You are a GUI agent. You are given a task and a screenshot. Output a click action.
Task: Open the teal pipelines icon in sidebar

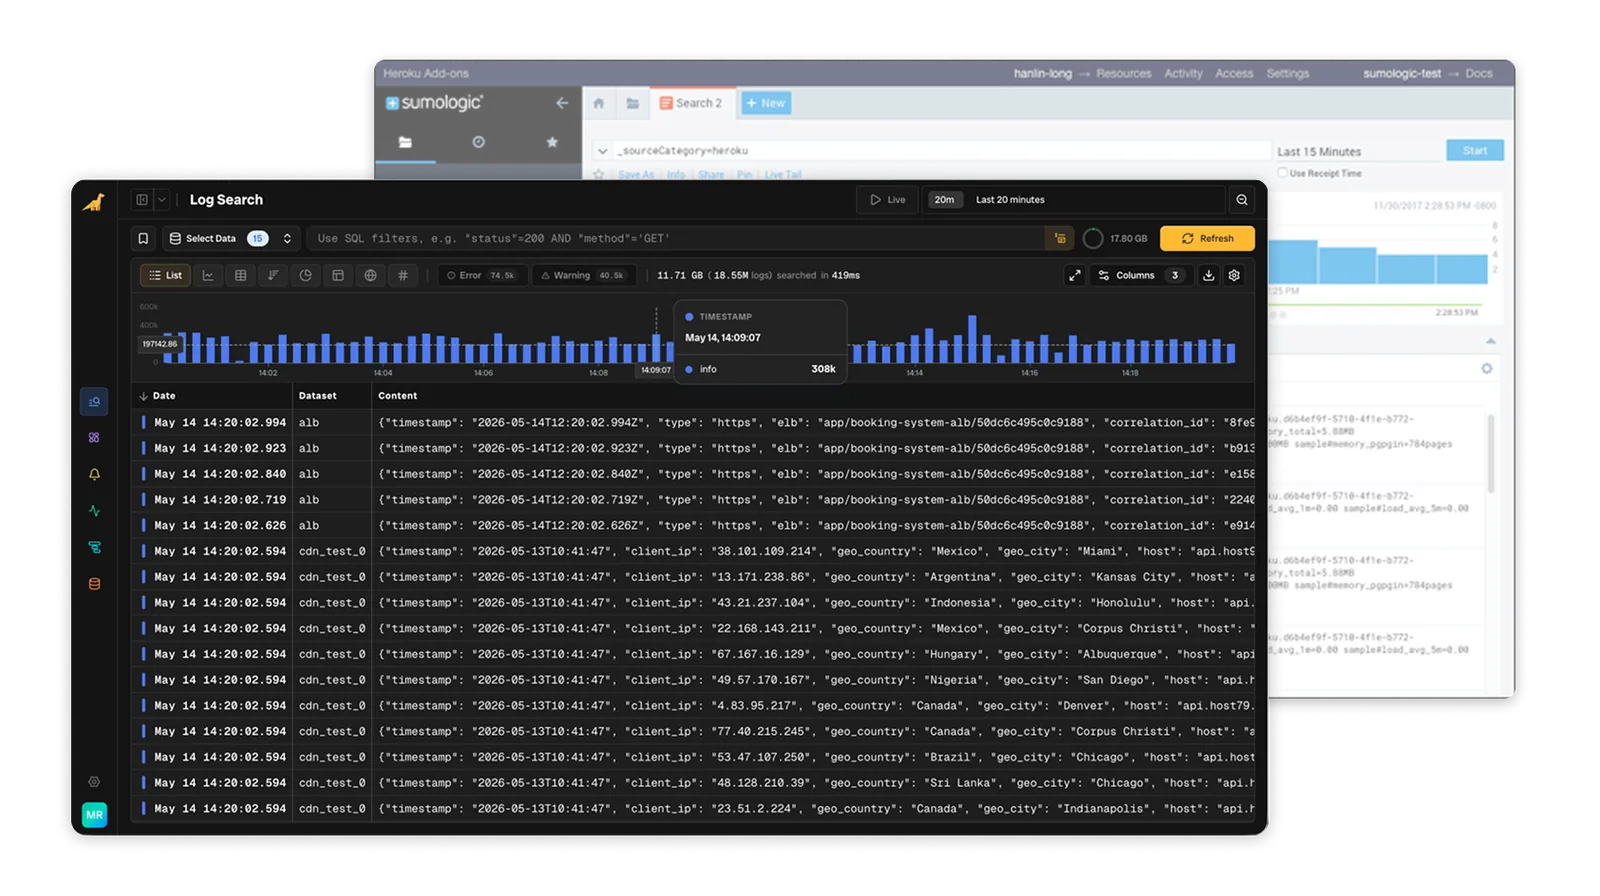pos(94,548)
